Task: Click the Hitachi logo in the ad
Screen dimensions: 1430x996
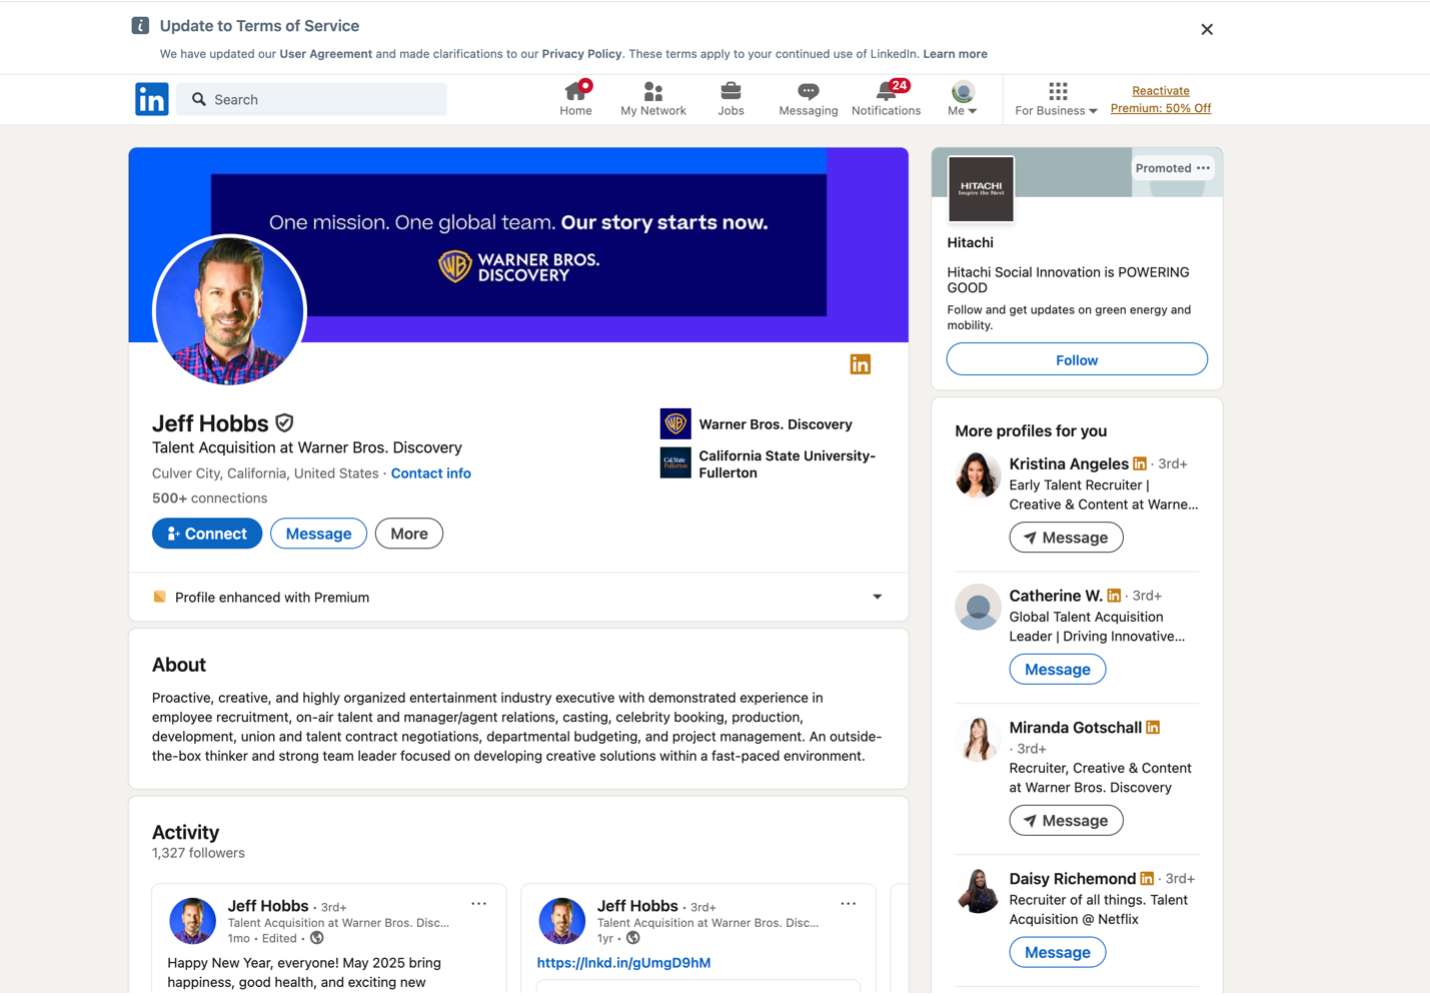Action: click(980, 189)
